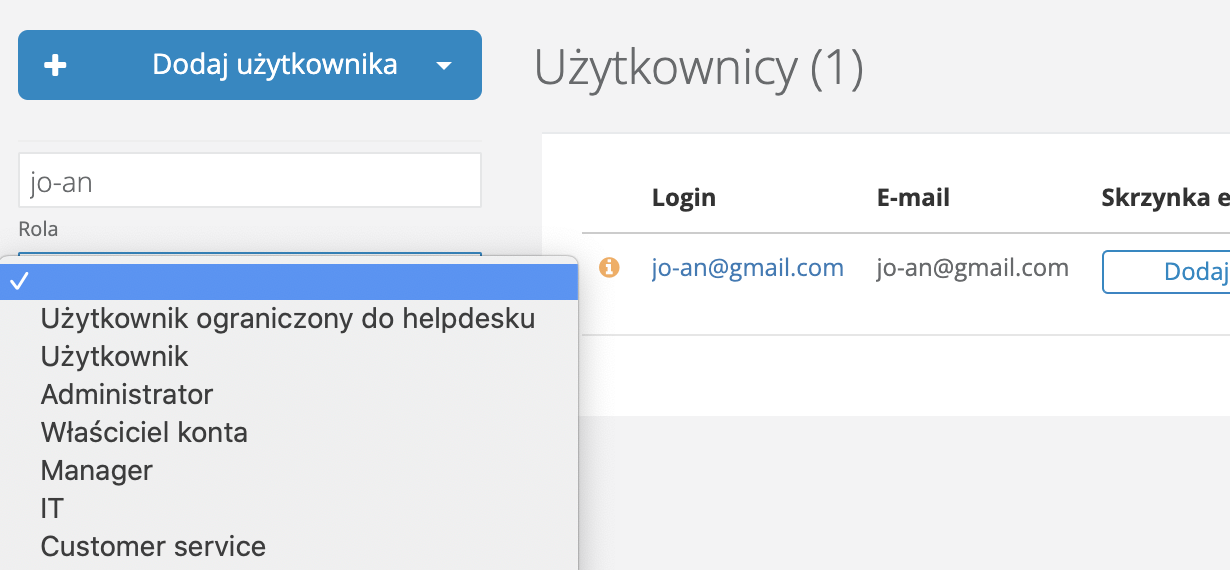Choose the plain Użytkownik role option
The height and width of the screenshot is (570, 1230).
click(x=115, y=356)
